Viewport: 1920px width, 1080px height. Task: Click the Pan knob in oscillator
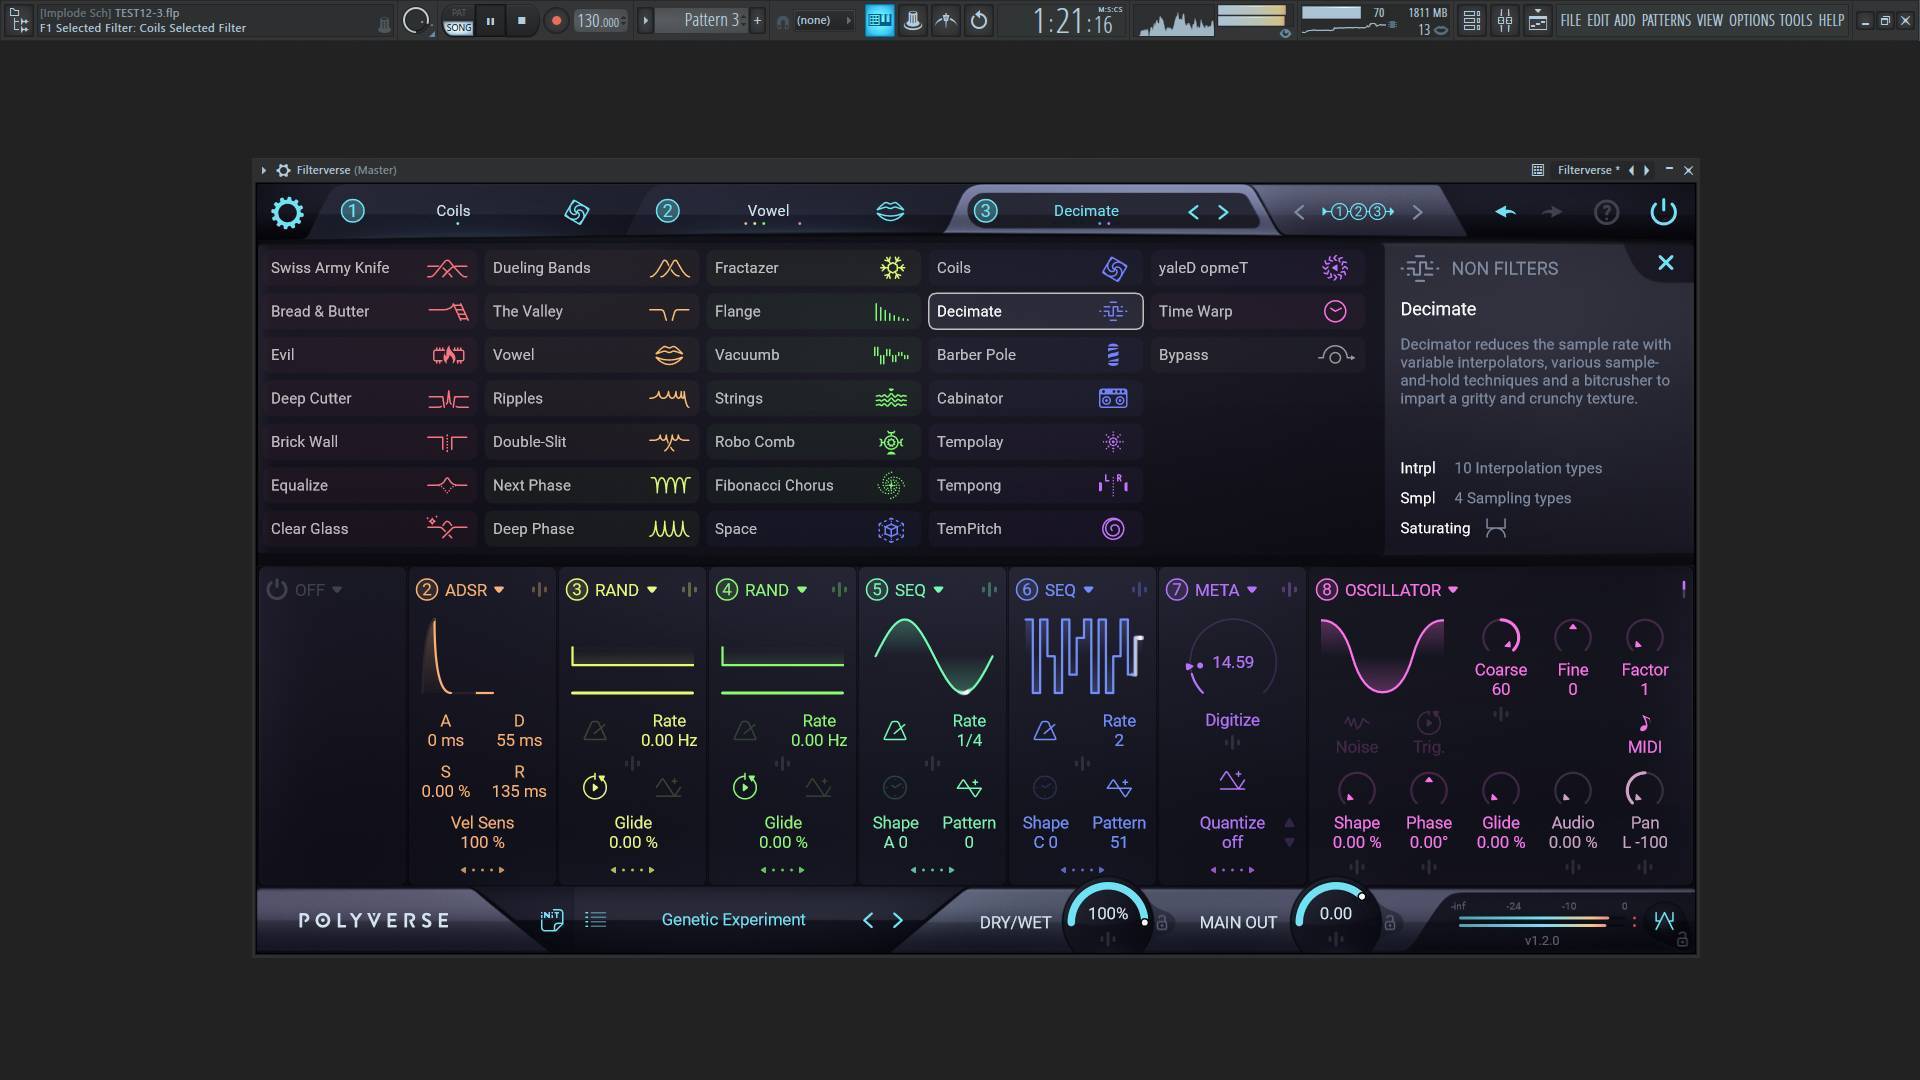click(x=1644, y=790)
